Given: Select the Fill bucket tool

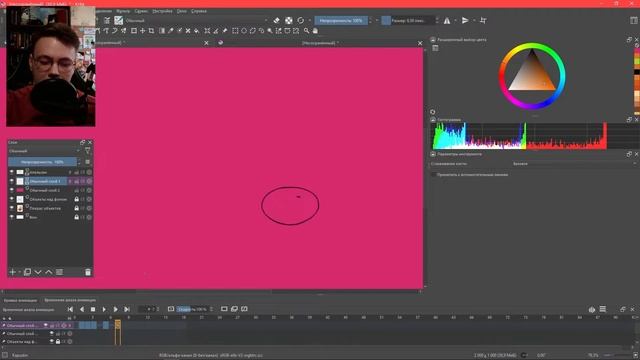Looking at the screenshot, I should click(197, 31).
